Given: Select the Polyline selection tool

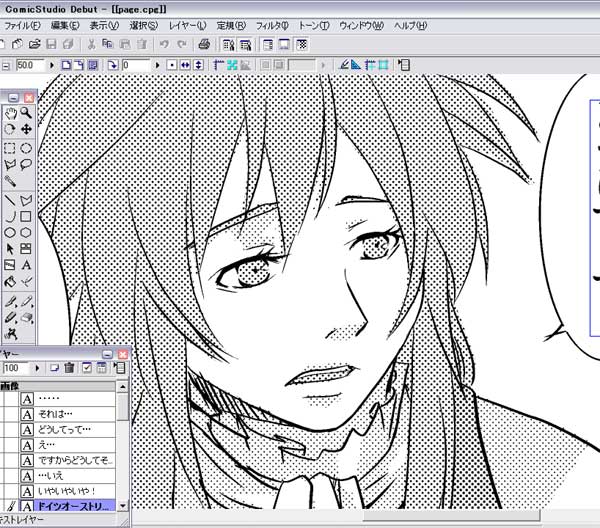Looking at the screenshot, I should 10,165.
